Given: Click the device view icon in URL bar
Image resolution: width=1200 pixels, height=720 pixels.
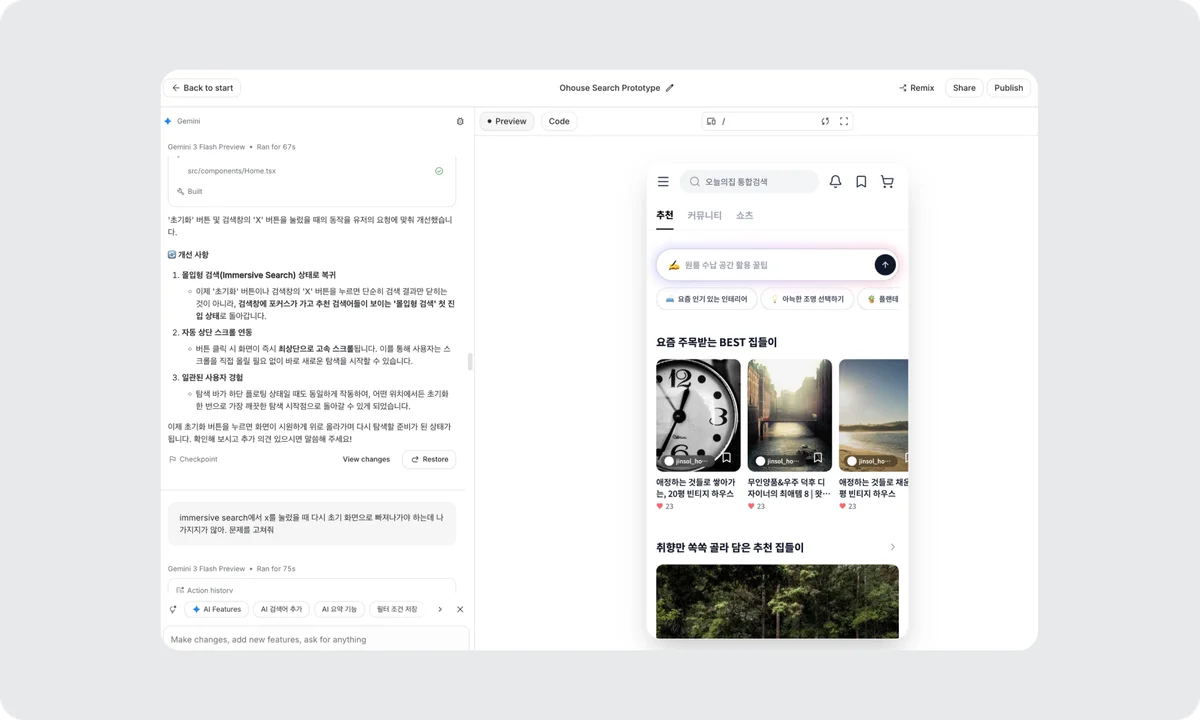Looking at the screenshot, I should point(711,121).
